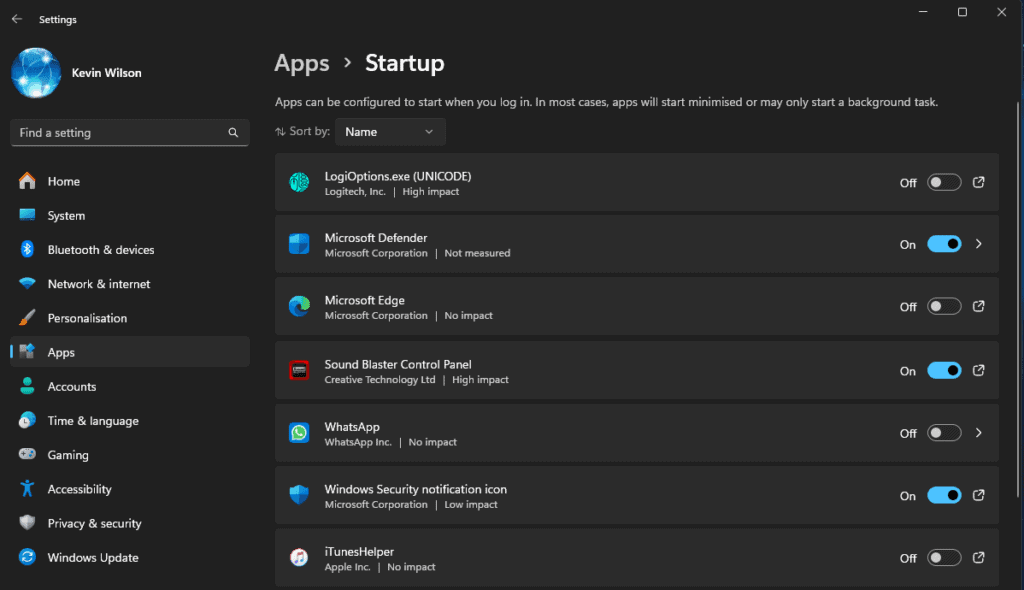Enable LogiOptions.exe startup toggle

(x=944, y=182)
